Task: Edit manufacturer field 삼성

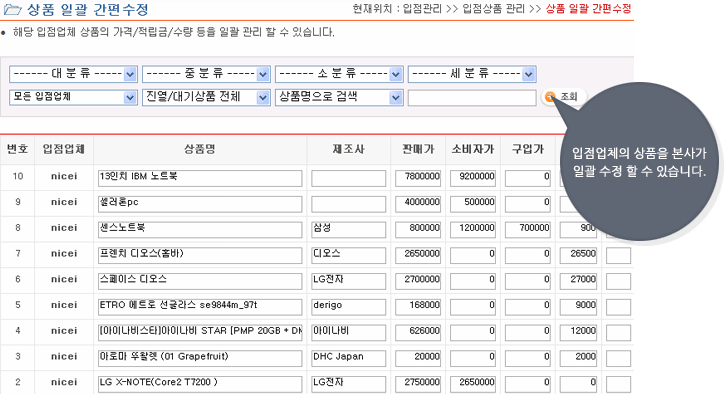Action: click(x=349, y=230)
